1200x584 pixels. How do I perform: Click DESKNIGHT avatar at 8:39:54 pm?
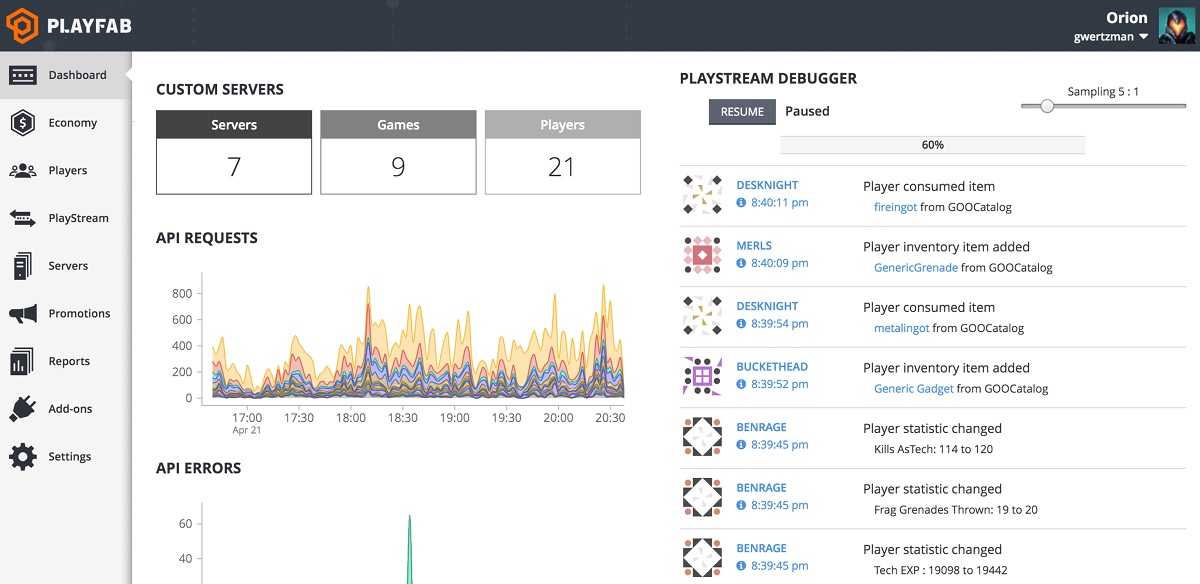(x=703, y=315)
